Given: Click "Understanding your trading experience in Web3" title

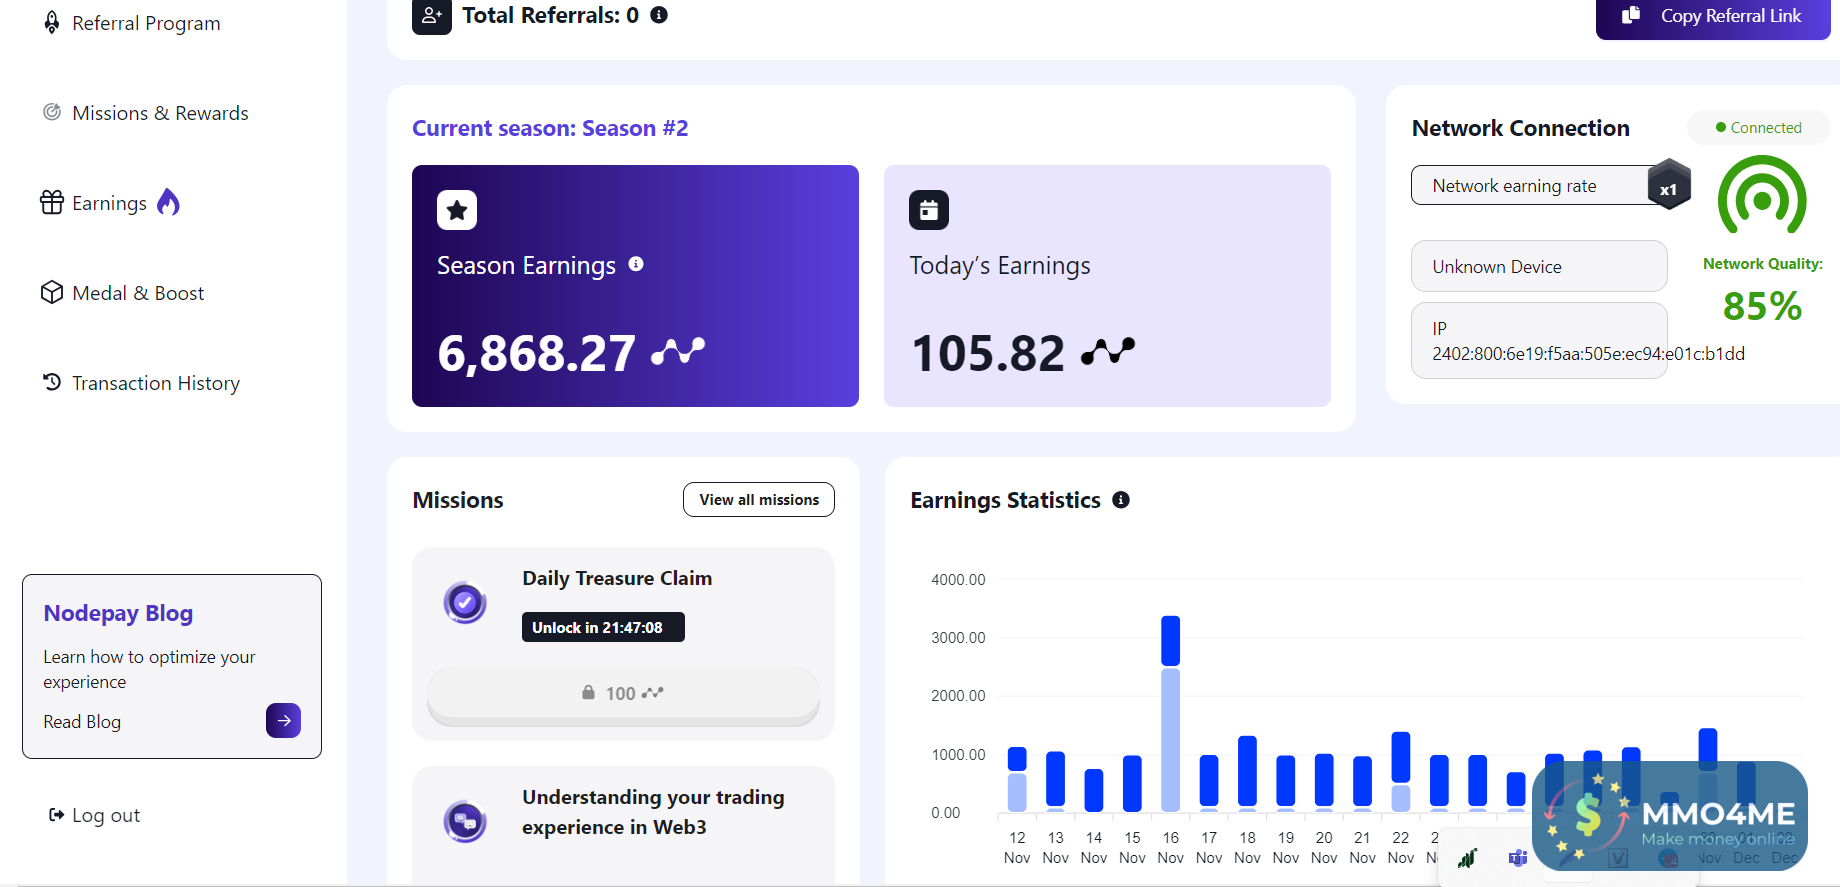Looking at the screenshot, I should 653,812.
